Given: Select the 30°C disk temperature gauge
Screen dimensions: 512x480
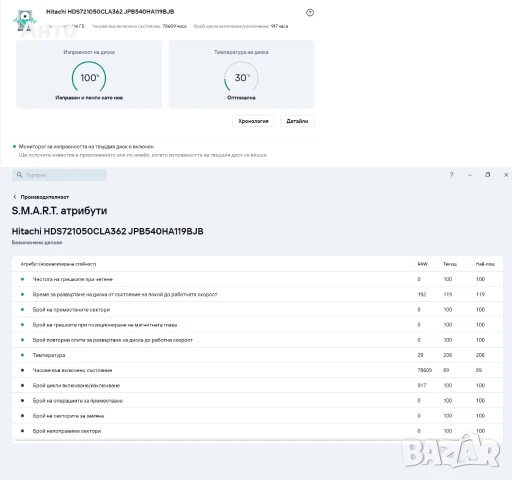Looking at the screenshot, I should coord(241,77).
